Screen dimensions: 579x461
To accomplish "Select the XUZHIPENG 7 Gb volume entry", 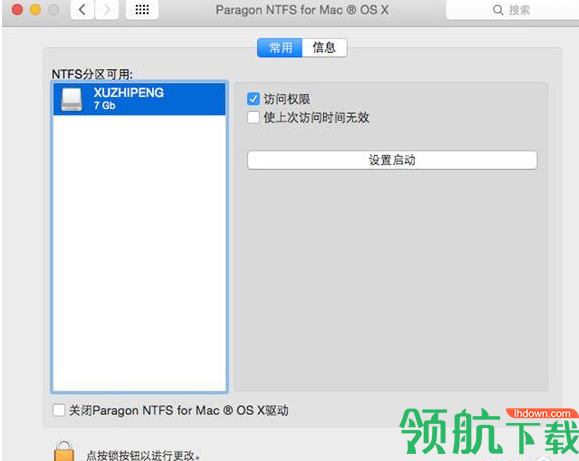I will (x=140, y=99).
